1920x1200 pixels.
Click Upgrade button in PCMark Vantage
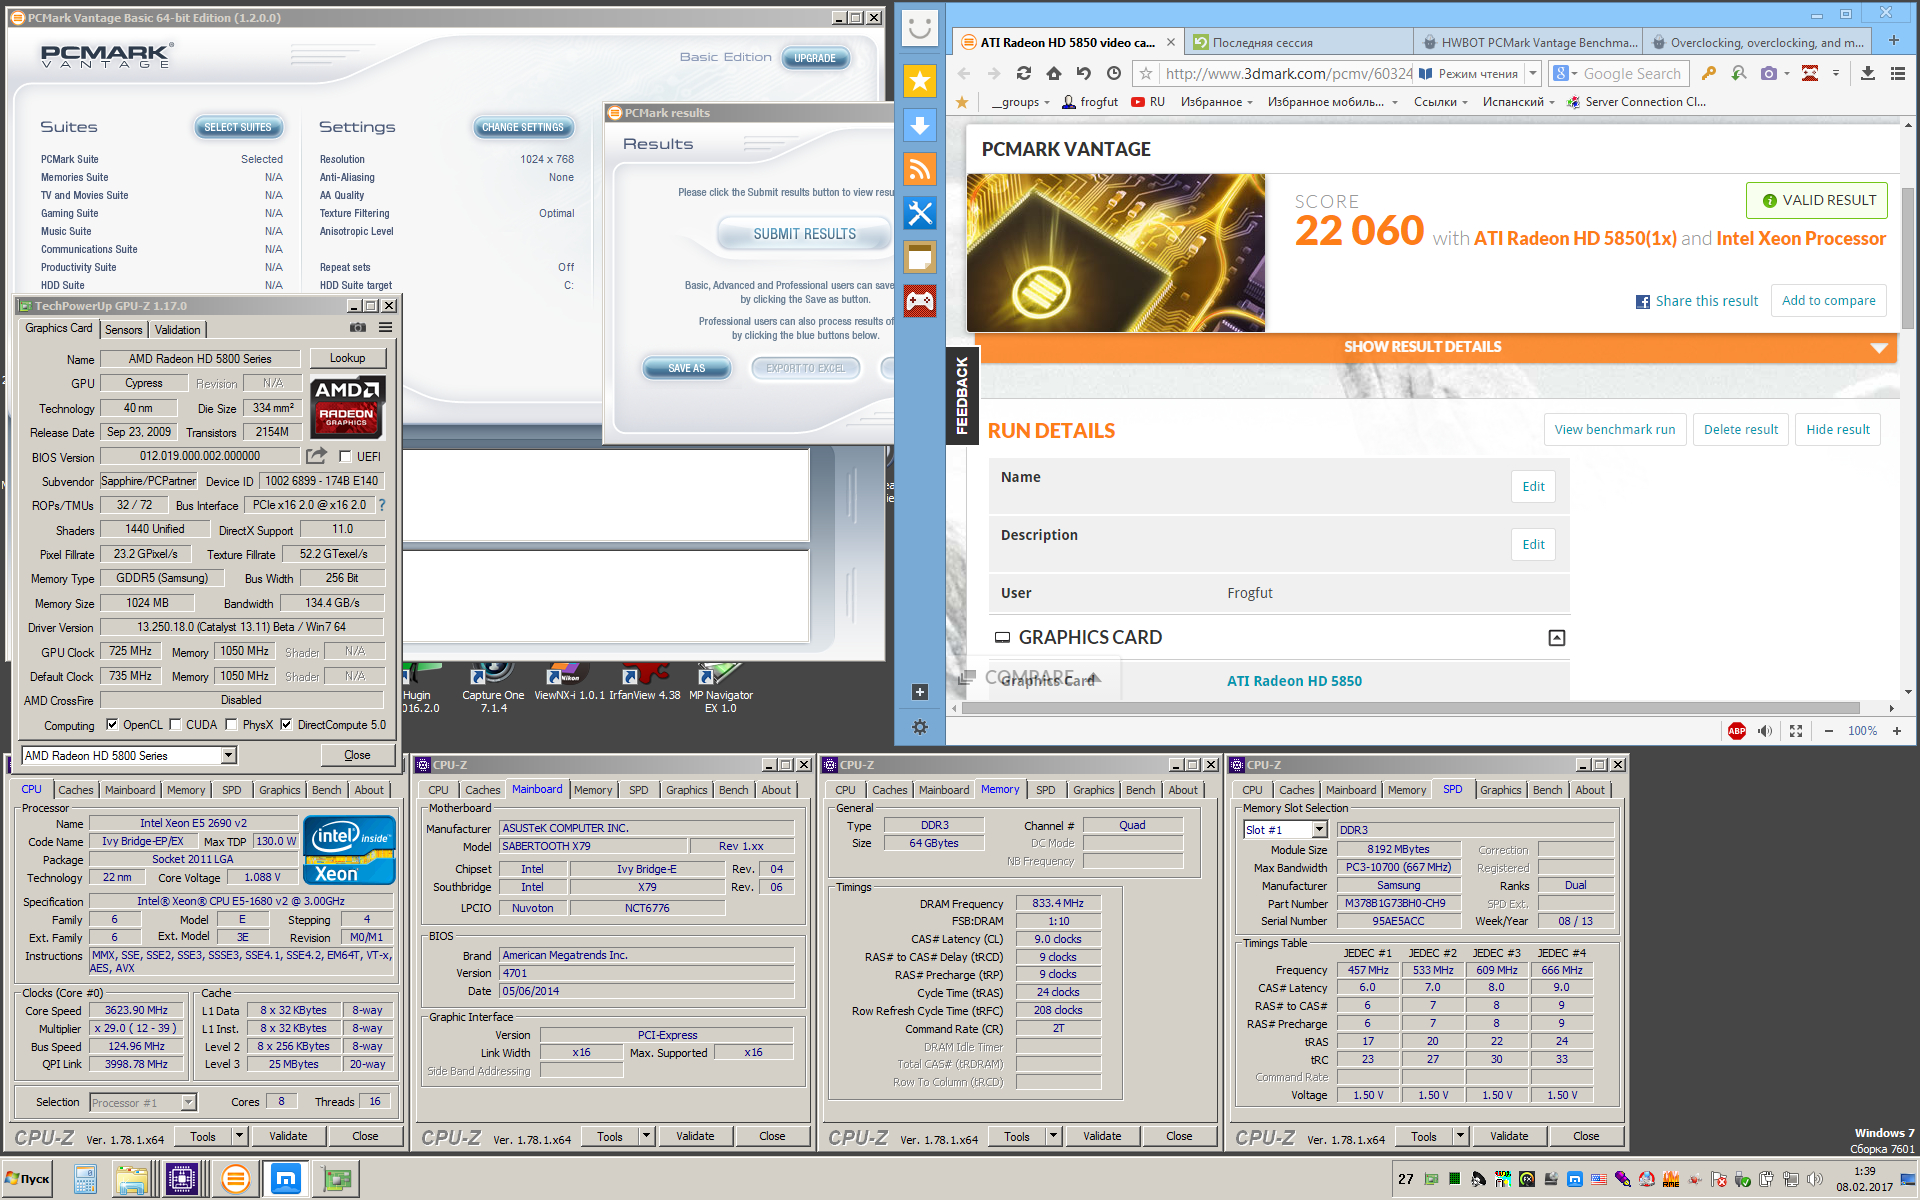[x=815, y=58]
